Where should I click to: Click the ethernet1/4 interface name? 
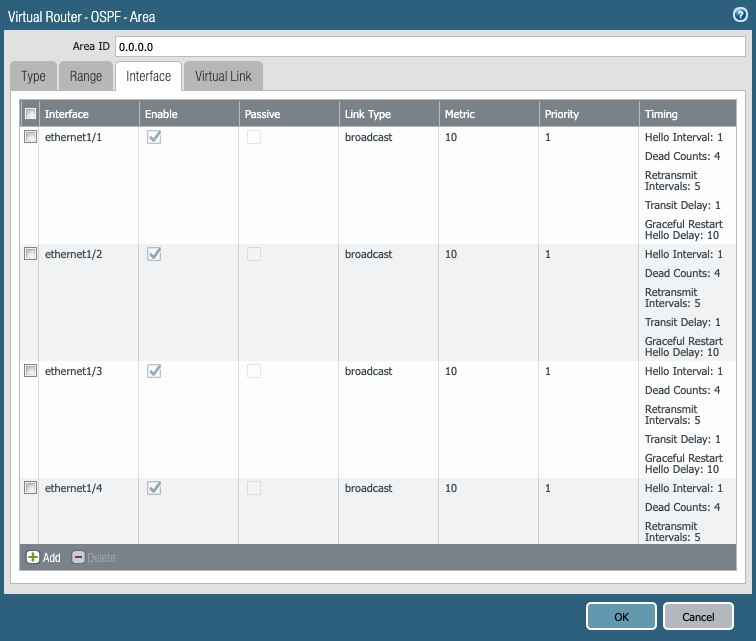[73, 488]
